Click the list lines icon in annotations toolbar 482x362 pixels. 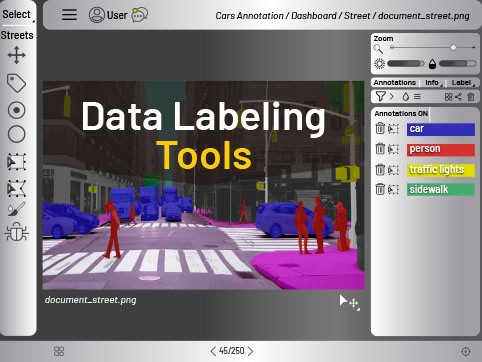point(417,97)
